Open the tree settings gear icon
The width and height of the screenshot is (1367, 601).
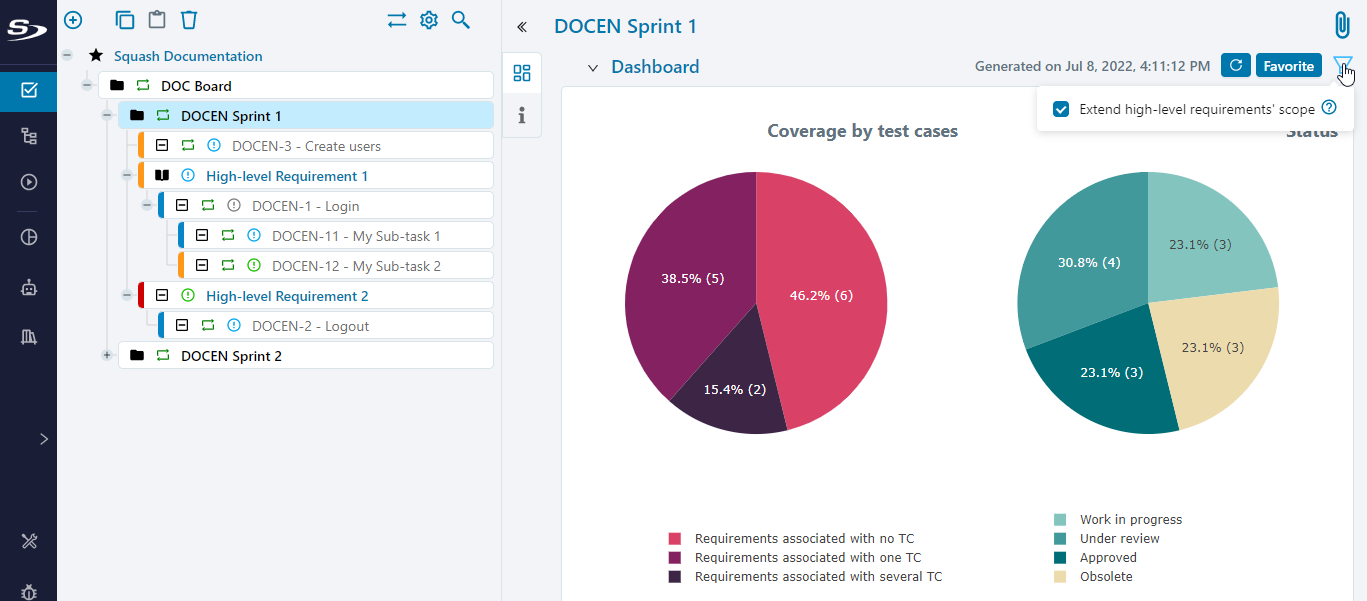tap(429, 20)
